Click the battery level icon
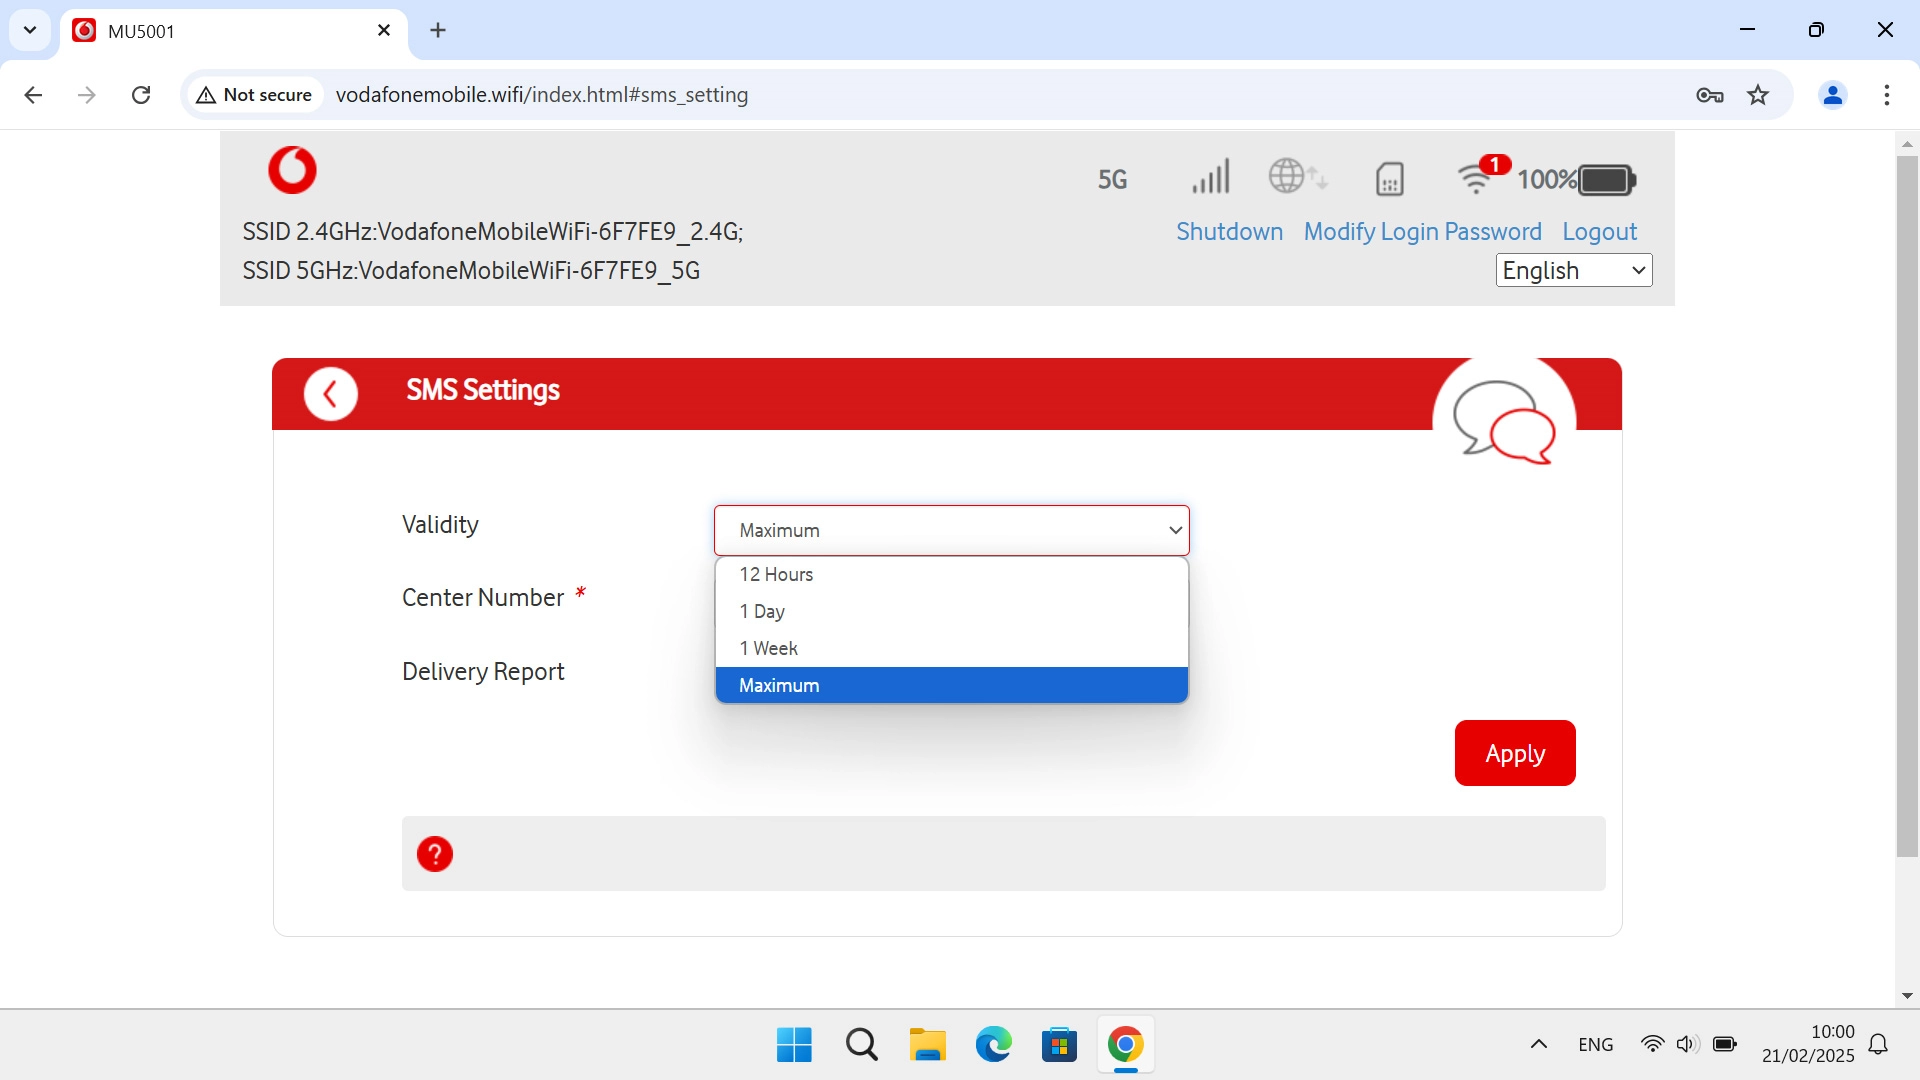Screen dimensions: 1920x1080 1606,180
